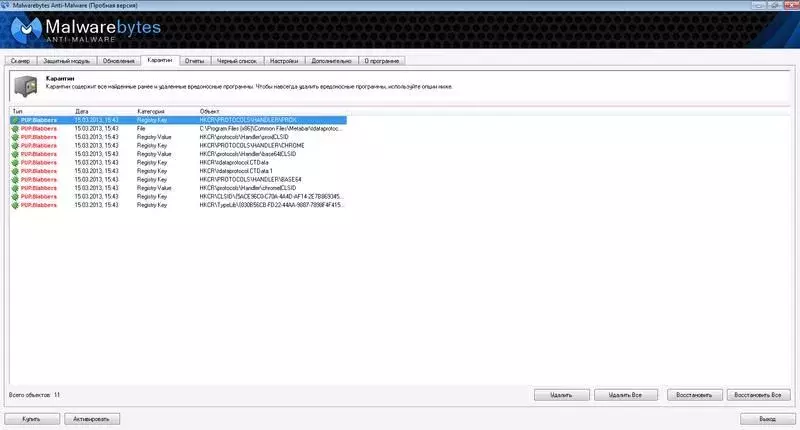Switch to the Настройки tab
800x430 pixels.
[284, 61]
